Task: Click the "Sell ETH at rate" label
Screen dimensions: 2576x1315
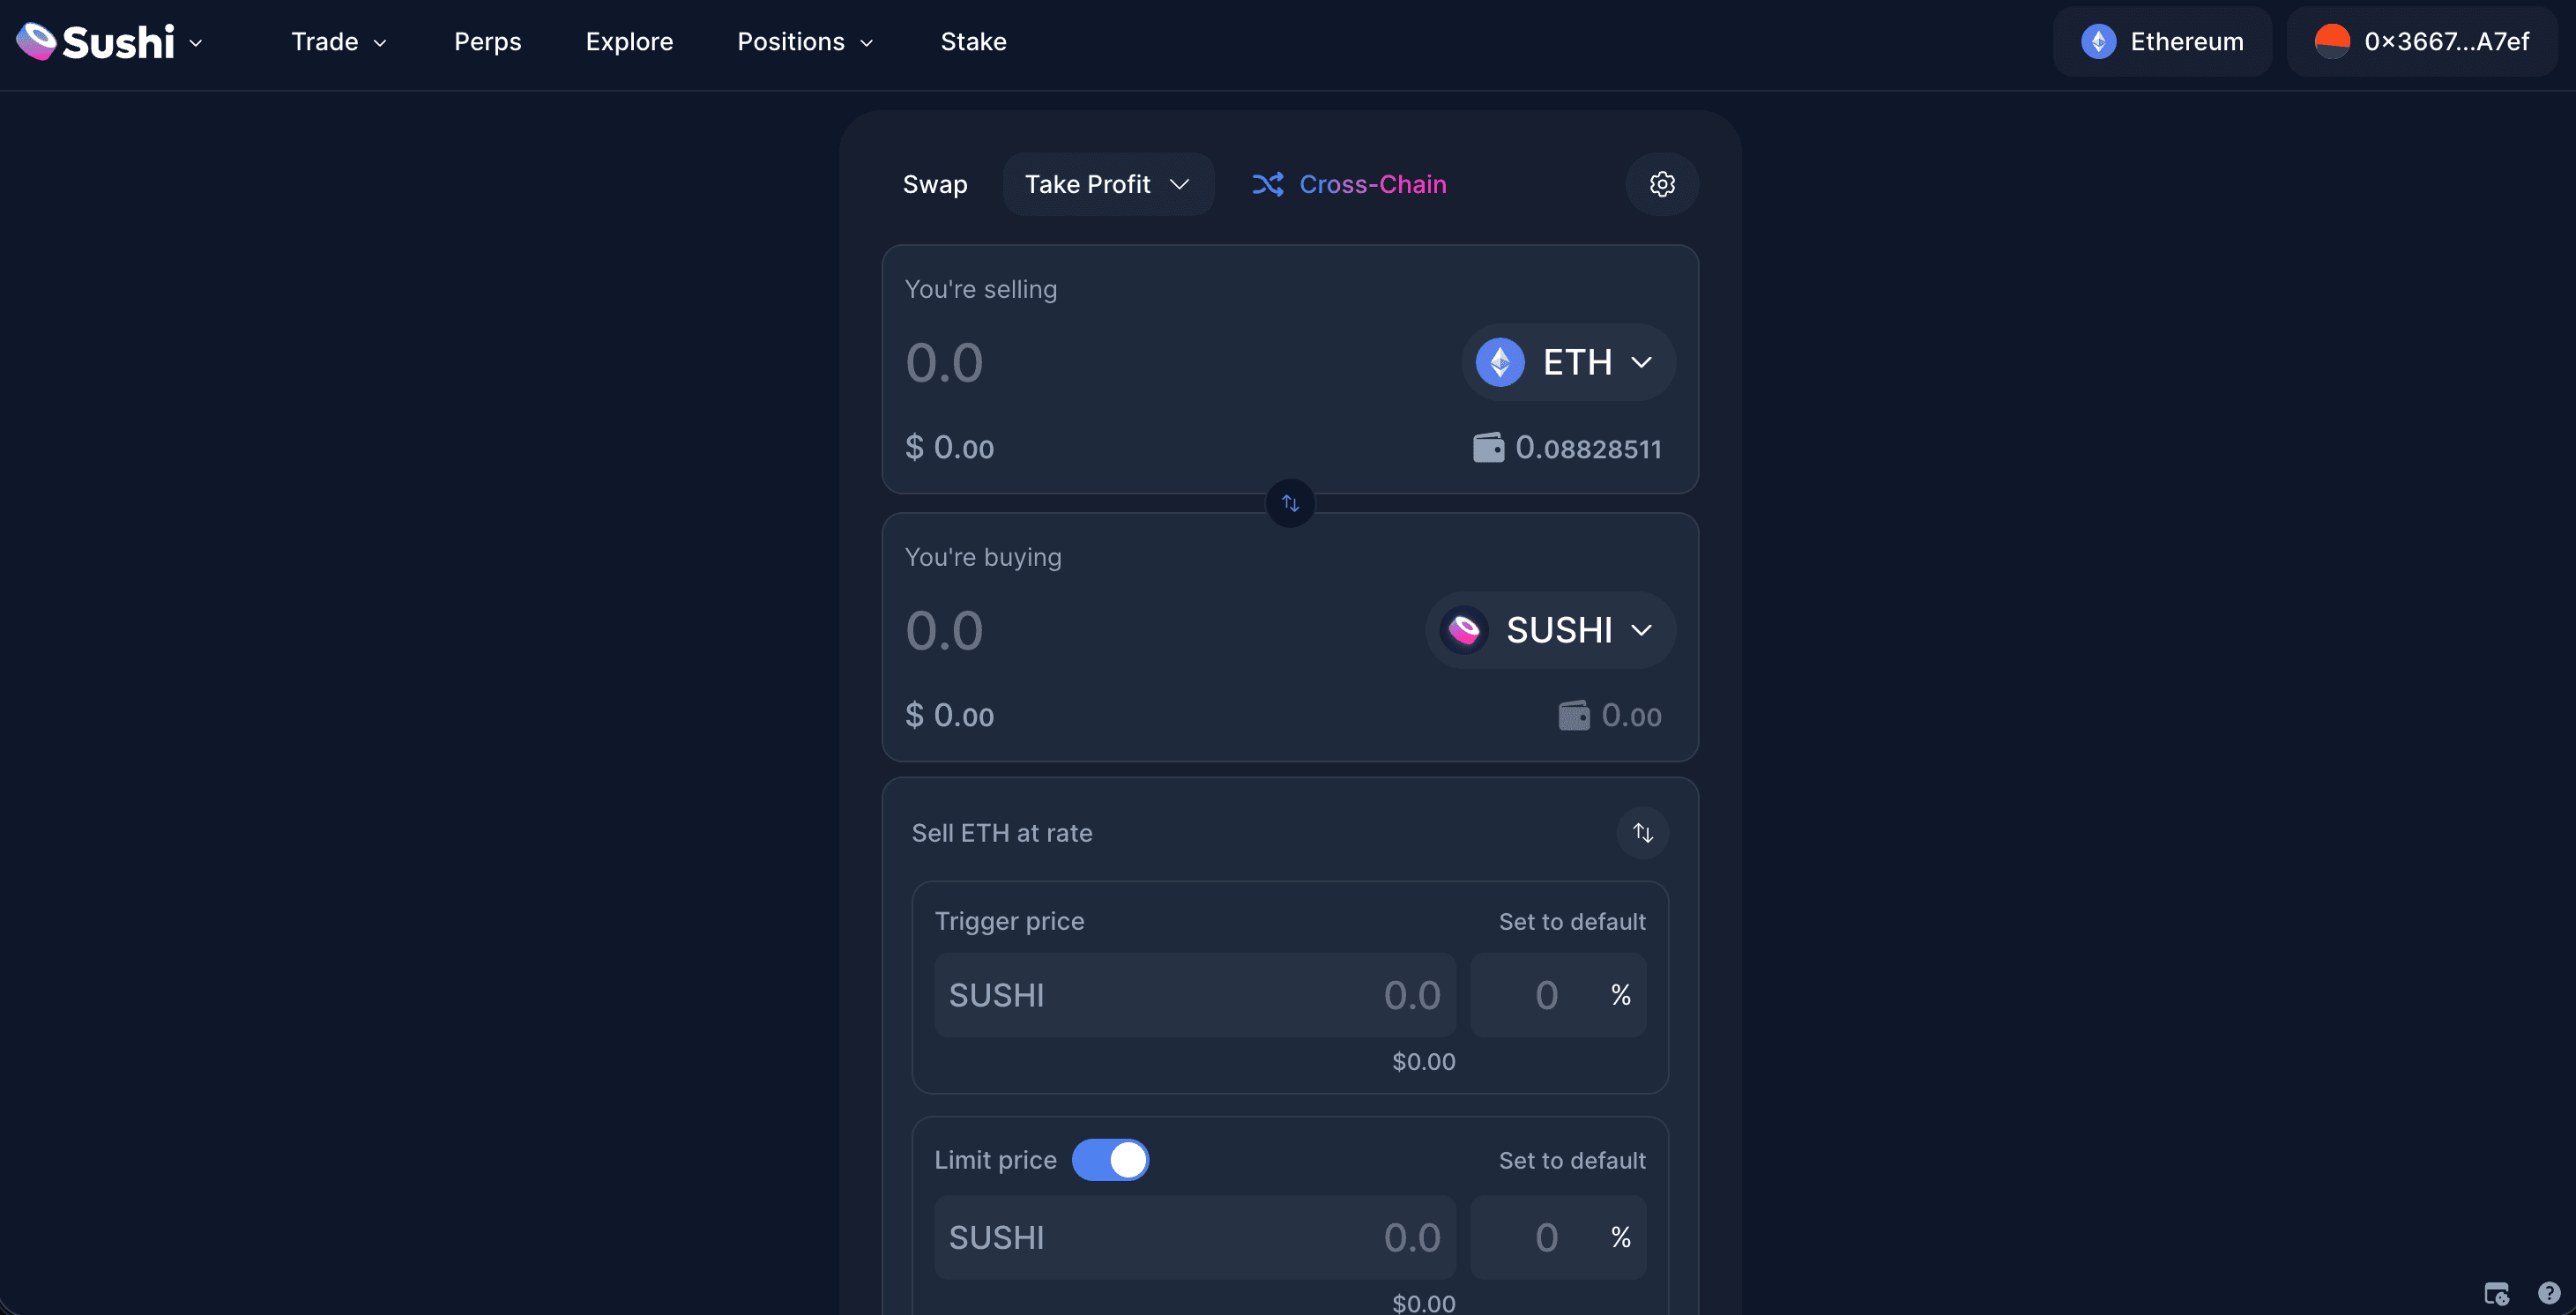Action: coord(1002,833)
